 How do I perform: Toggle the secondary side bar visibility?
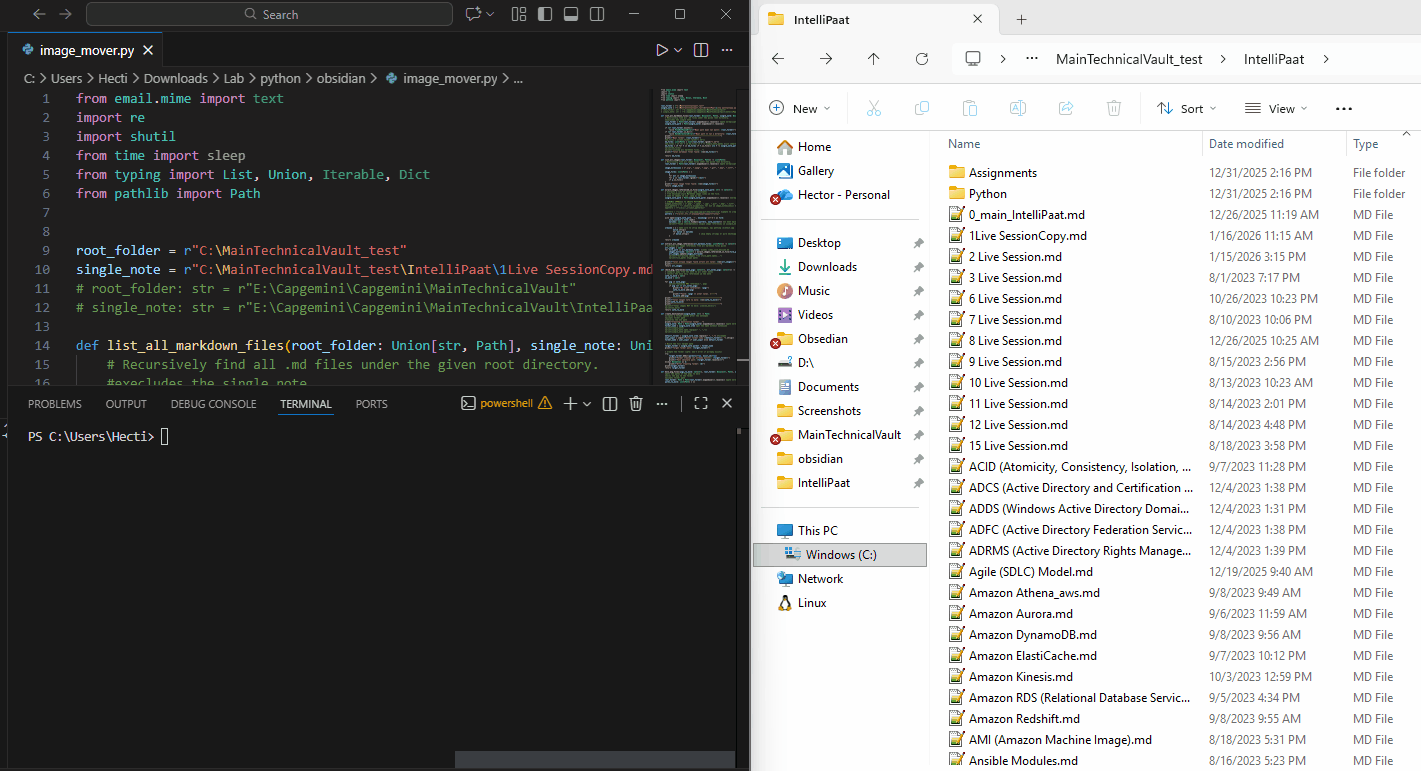click(x=597, y=14)
